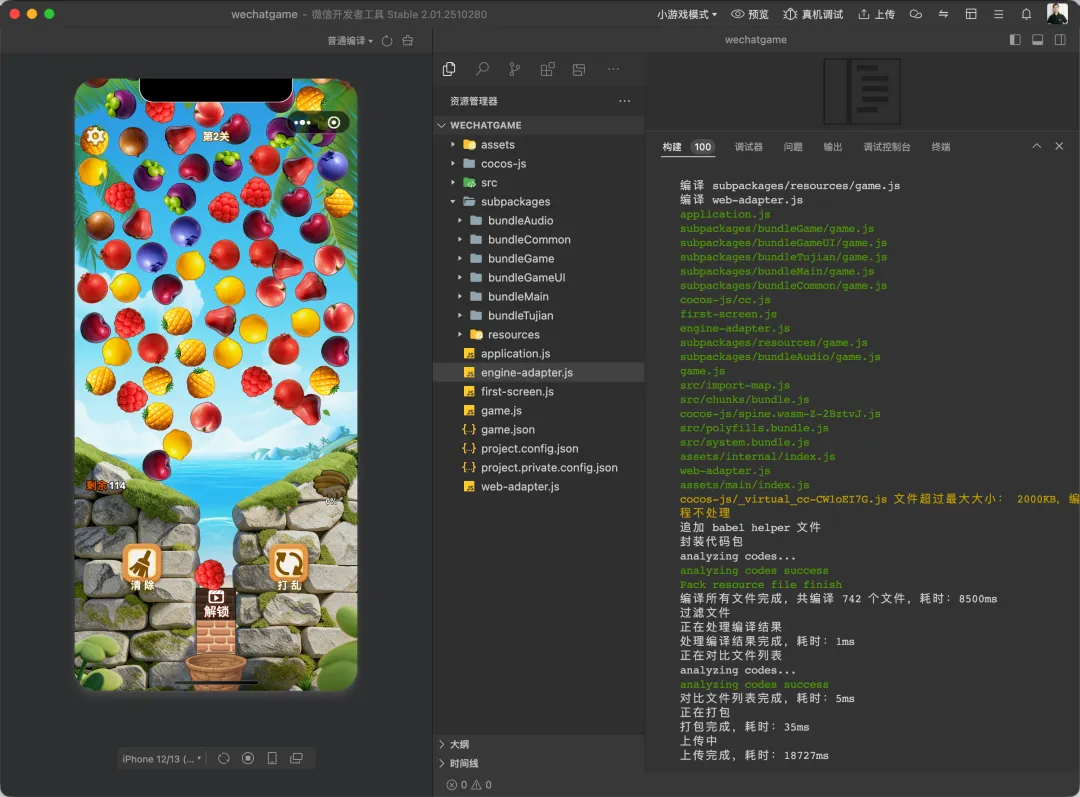The image size is (1080, 797).
Task: Click the capsule circle close button in simulator
Action: click(x=334, y=123)
